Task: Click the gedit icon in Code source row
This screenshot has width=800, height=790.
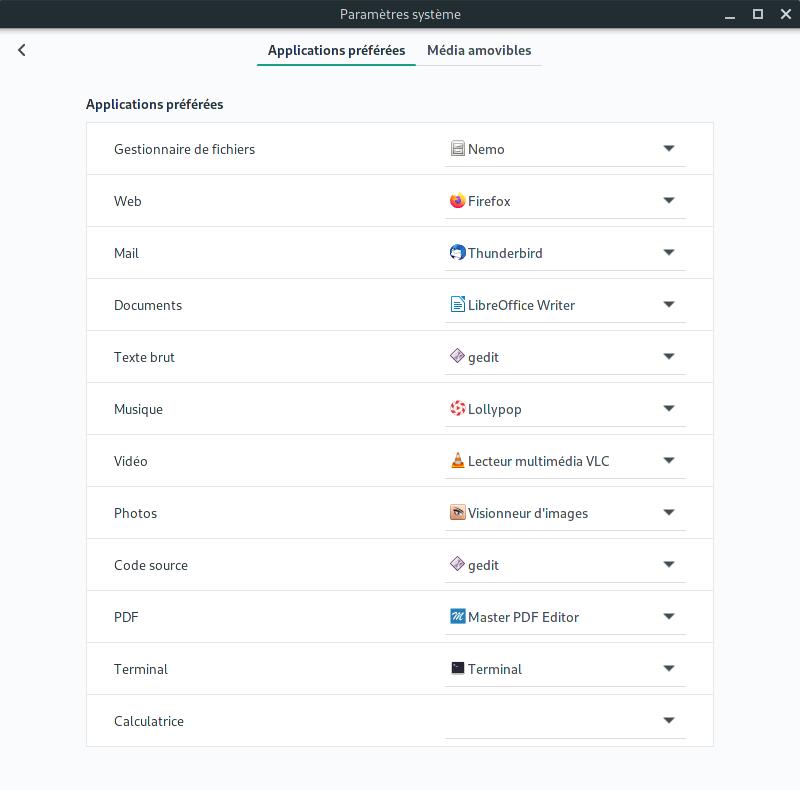Action: [x=458, y=564]
